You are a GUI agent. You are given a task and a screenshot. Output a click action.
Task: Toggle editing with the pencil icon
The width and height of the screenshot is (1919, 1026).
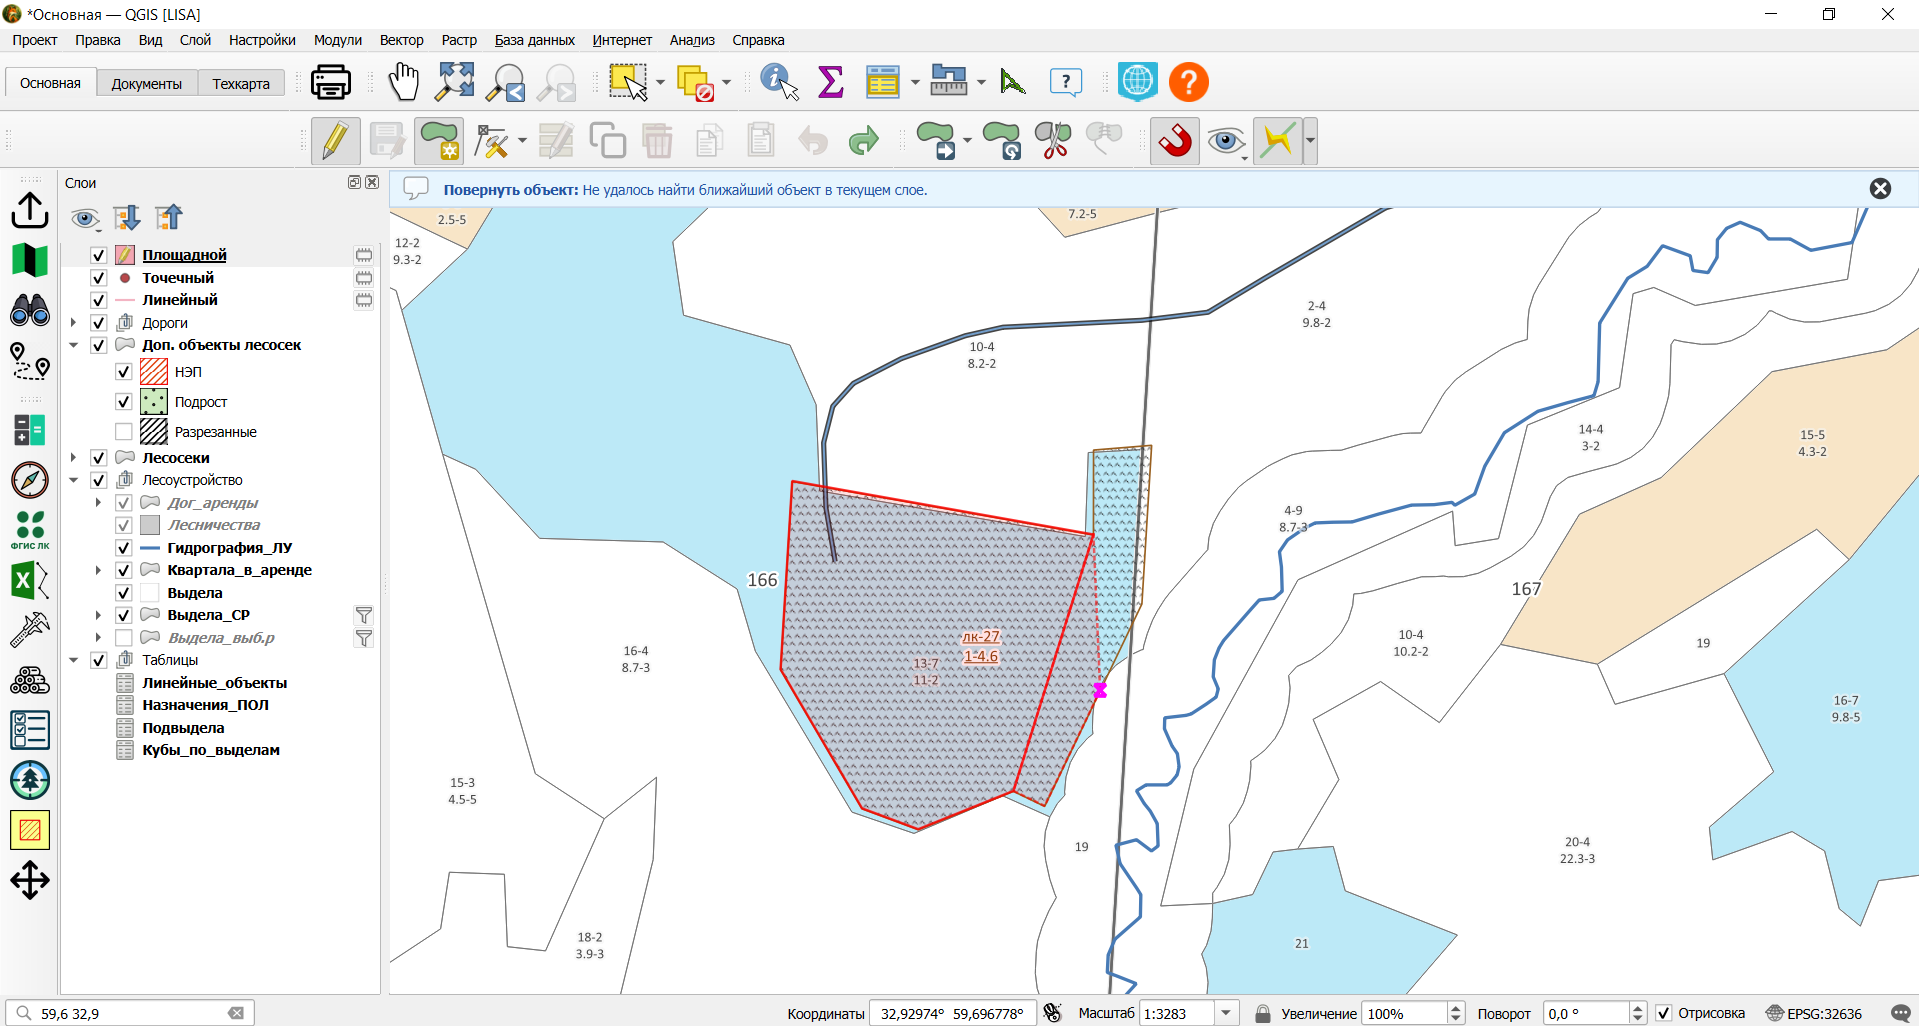[335, 141]
